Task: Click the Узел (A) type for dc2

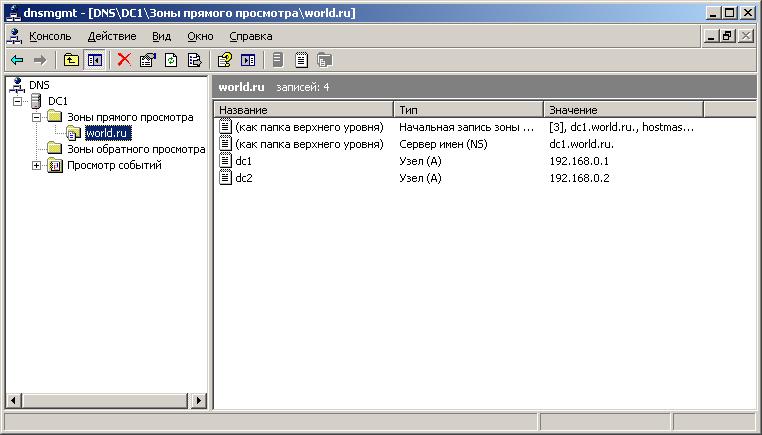Action: 420,178
